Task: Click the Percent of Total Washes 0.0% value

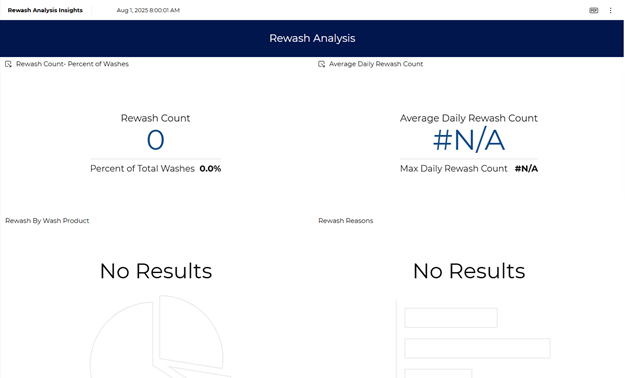Action: (210, 169)
